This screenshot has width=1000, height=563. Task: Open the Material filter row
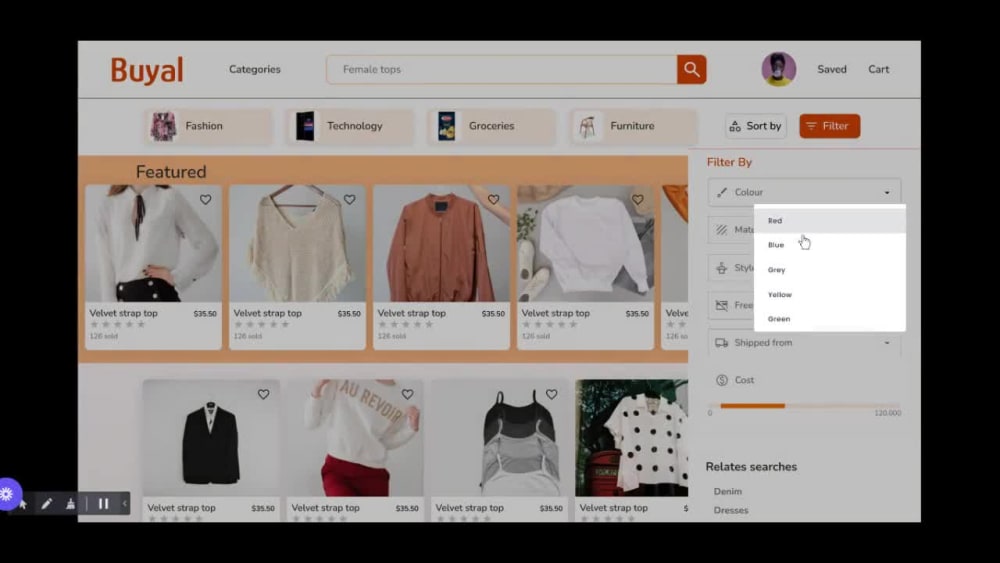731,230
